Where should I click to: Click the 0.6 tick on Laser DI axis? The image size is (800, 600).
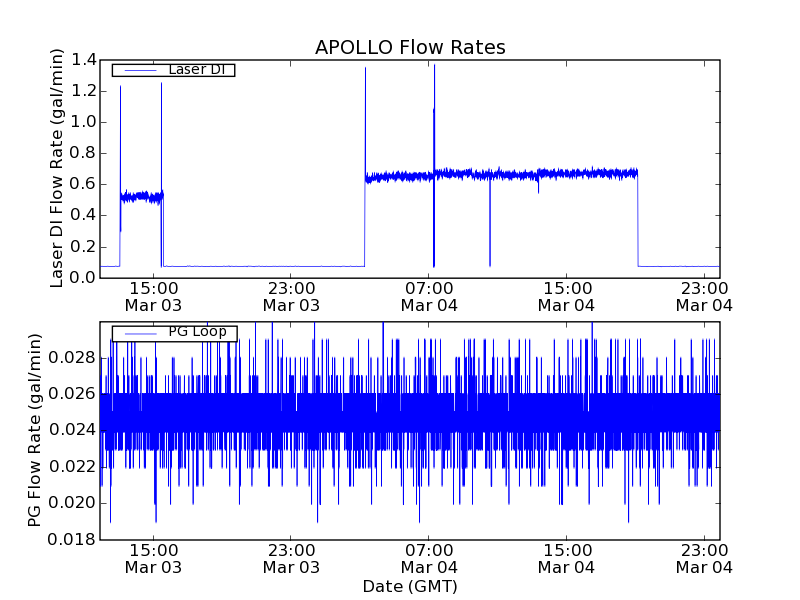pos(84,185)
